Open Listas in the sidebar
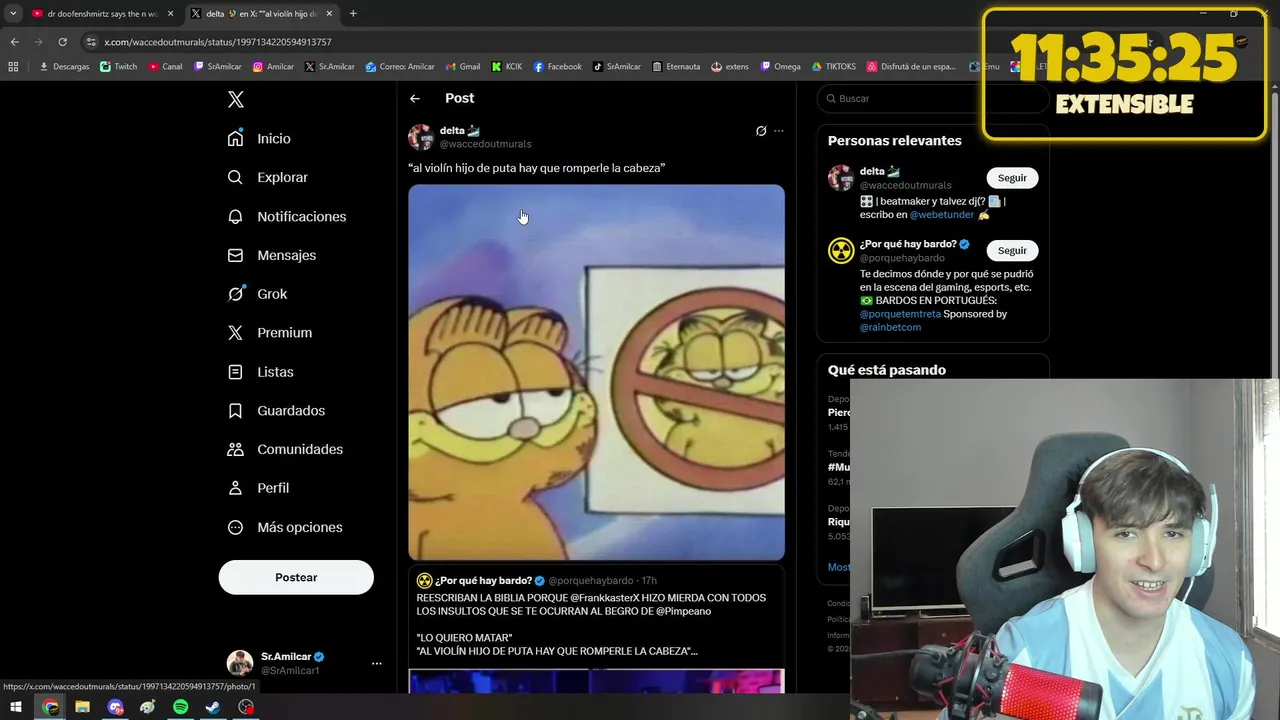1280x720 pixels. click(x=260, y=371)
